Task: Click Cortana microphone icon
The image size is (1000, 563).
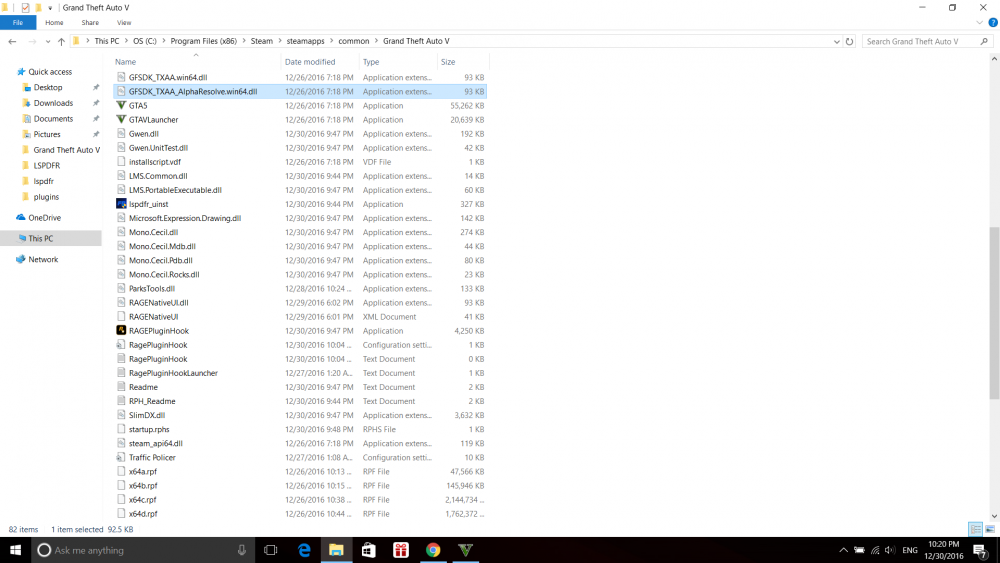Action: 242,550
